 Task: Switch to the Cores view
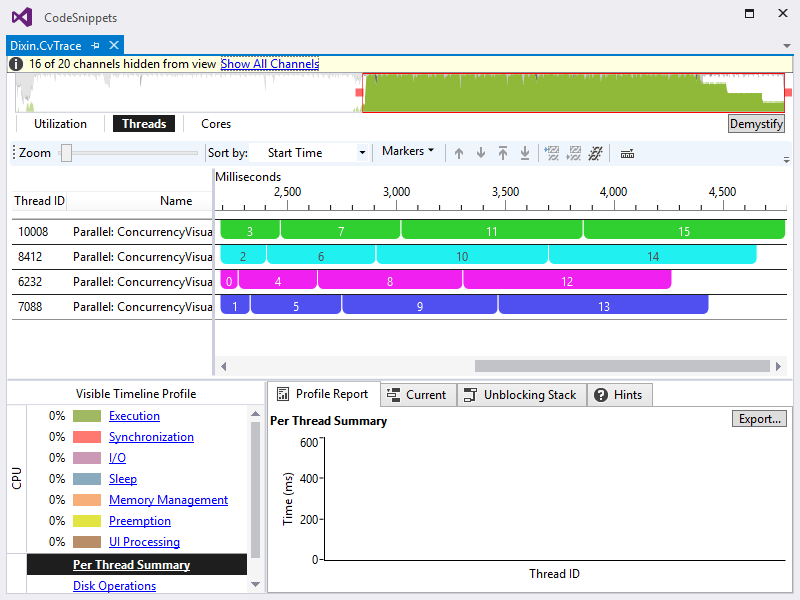coord(216,124)
